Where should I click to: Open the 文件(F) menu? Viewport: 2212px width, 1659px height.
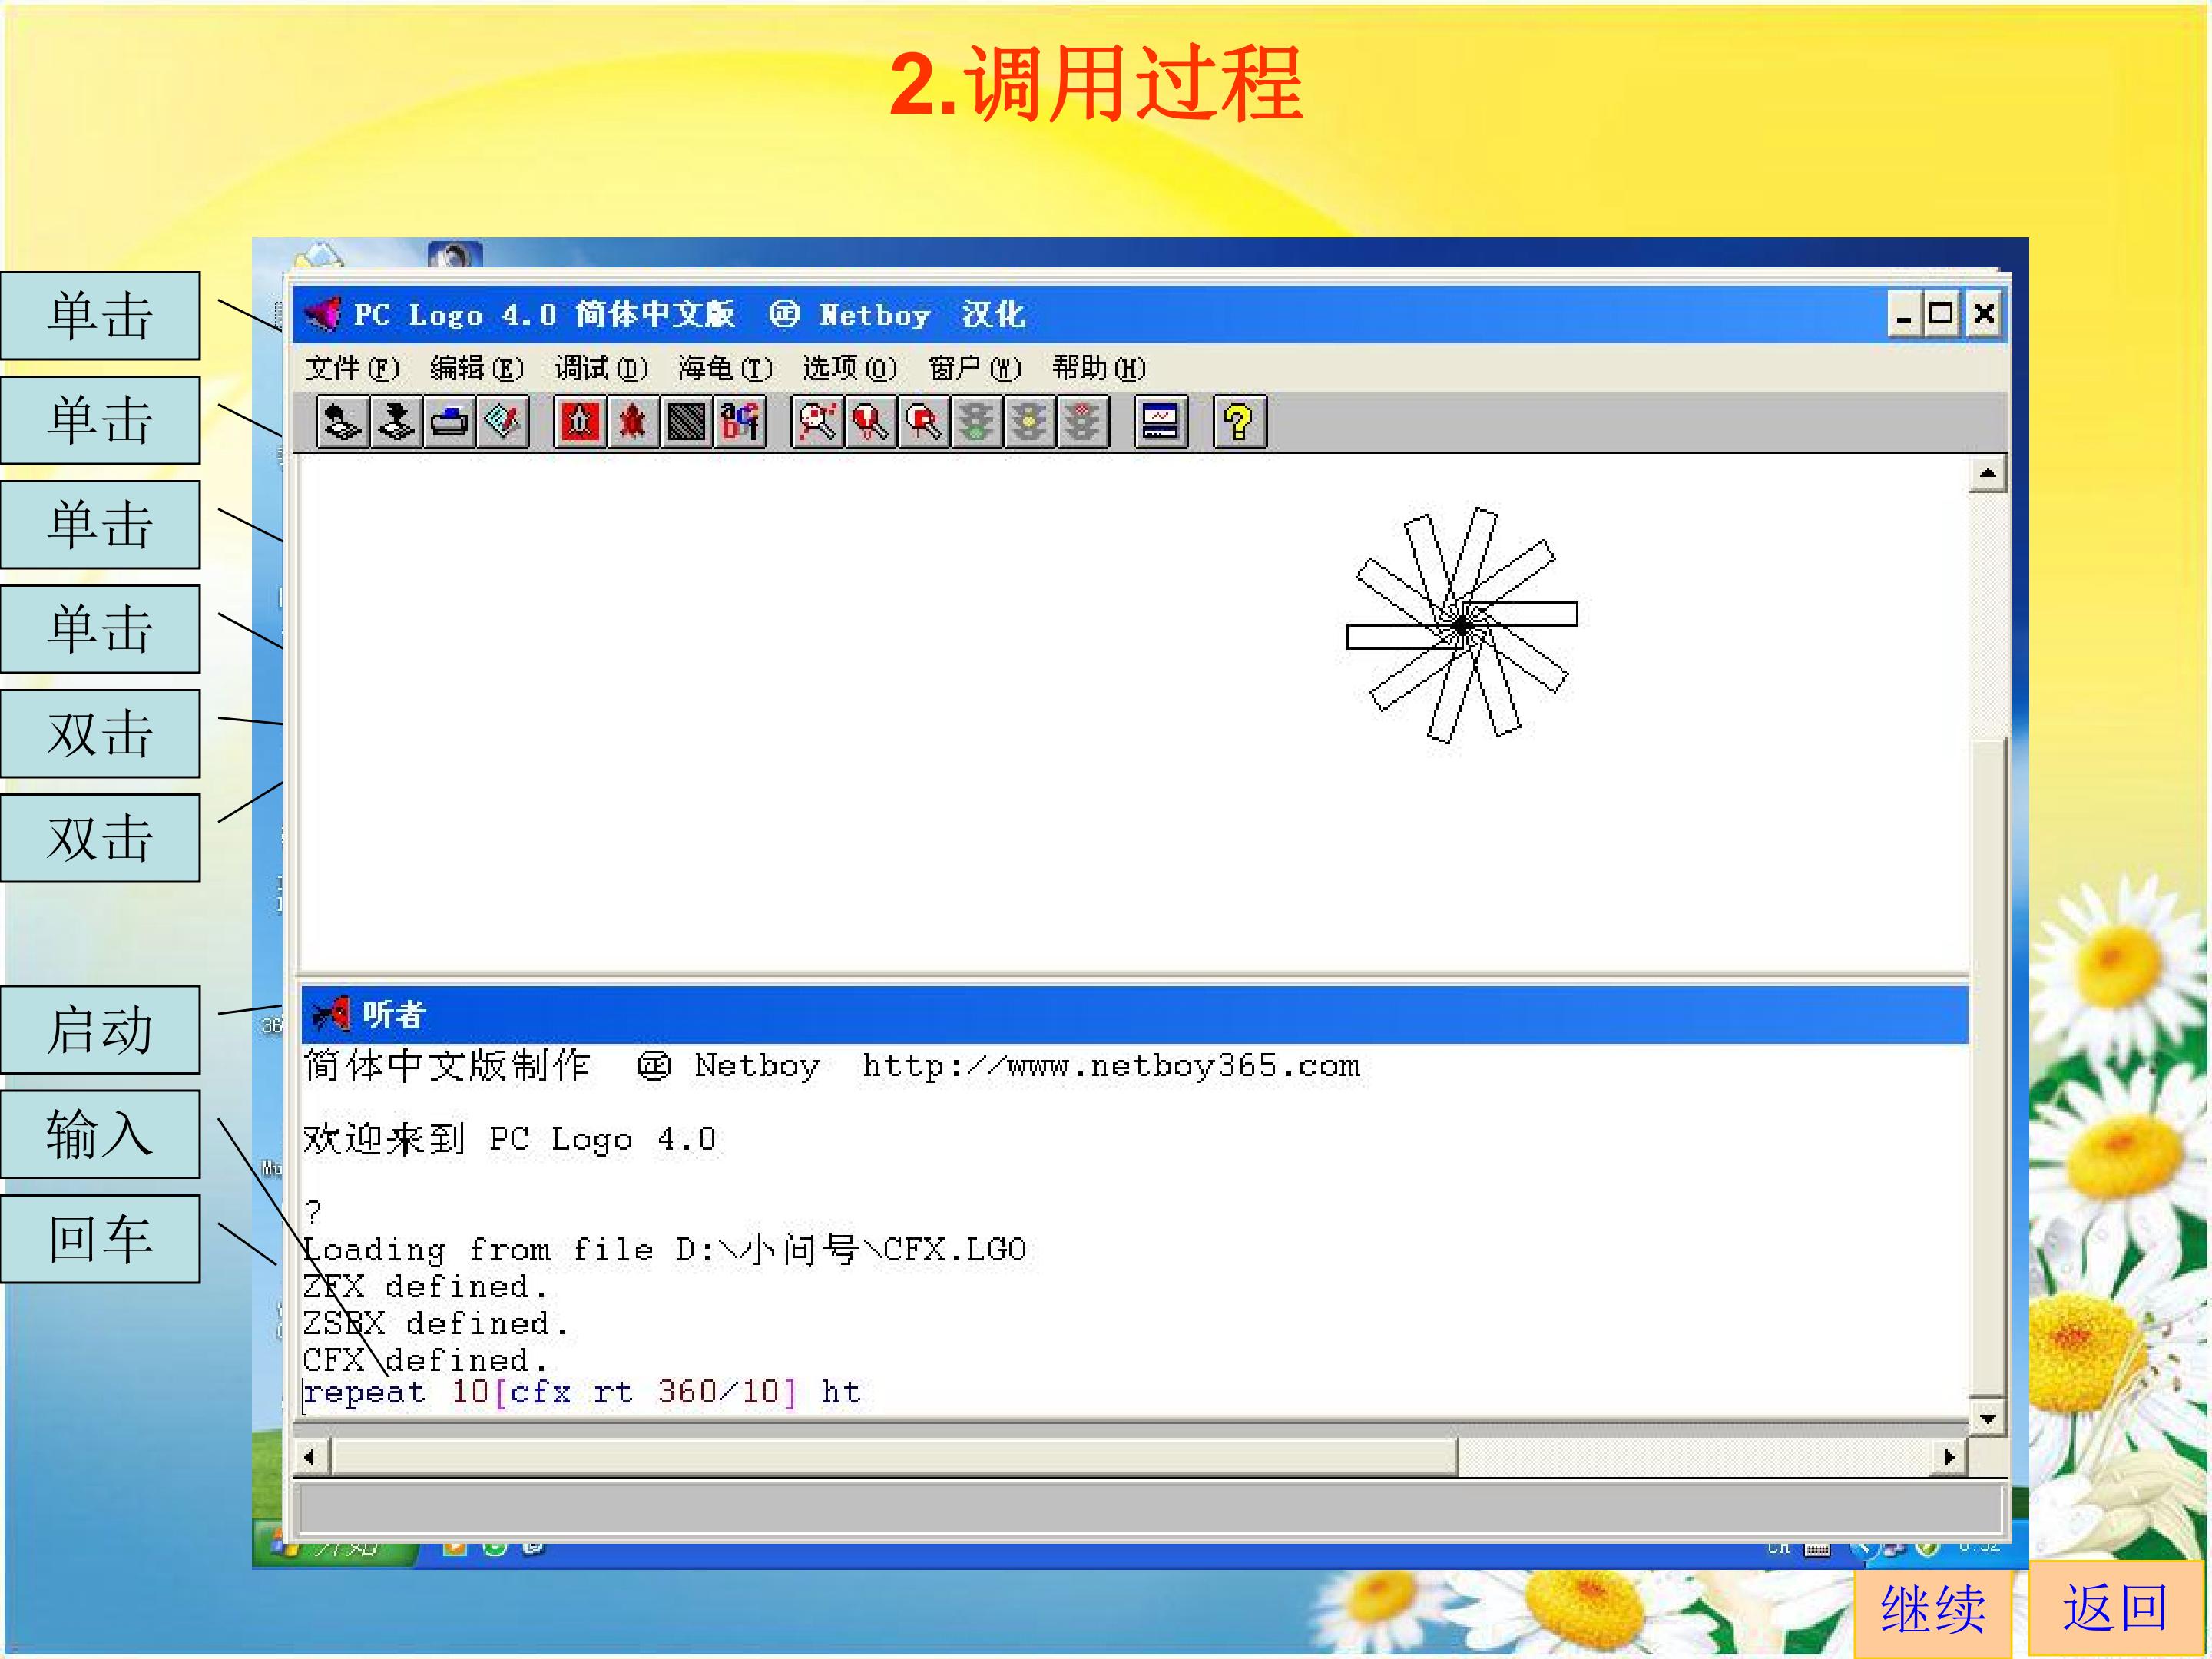click(352, 369)
